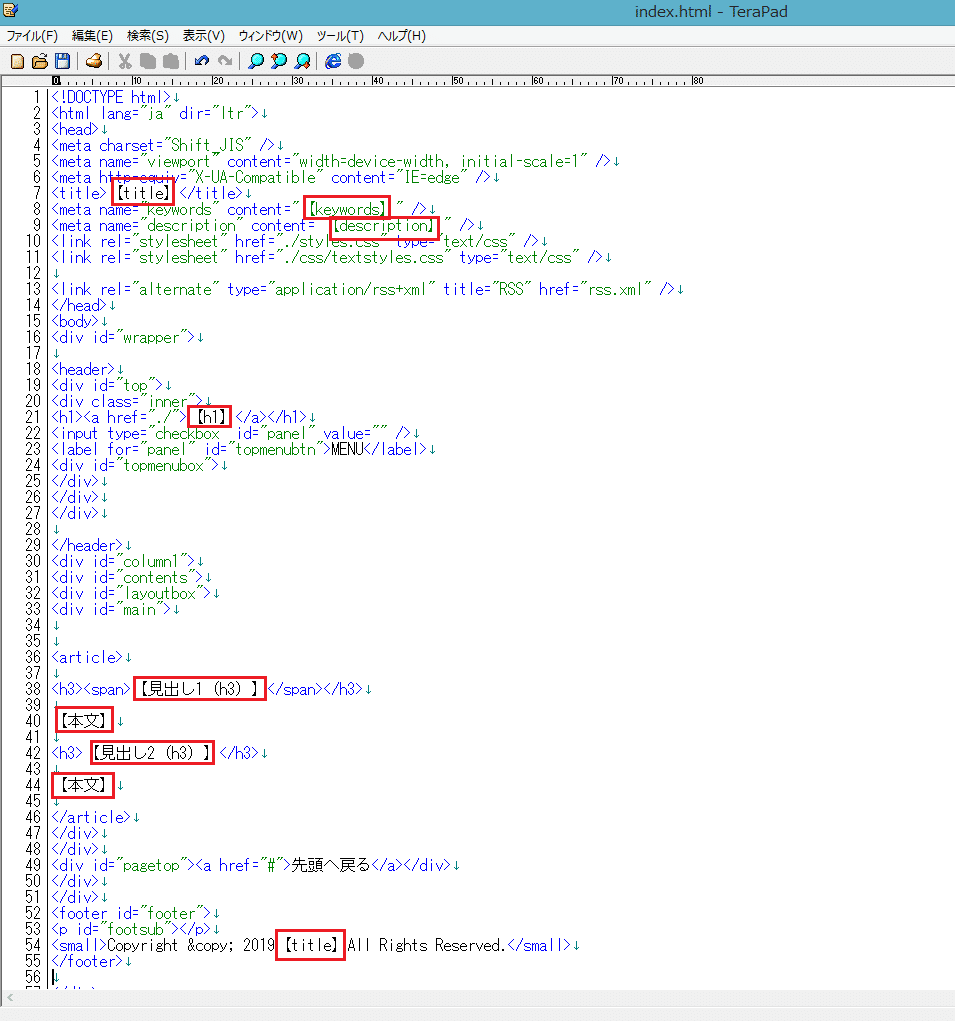
Task: Open the ウィンドウ(W) menu
Action: [270, 36]
